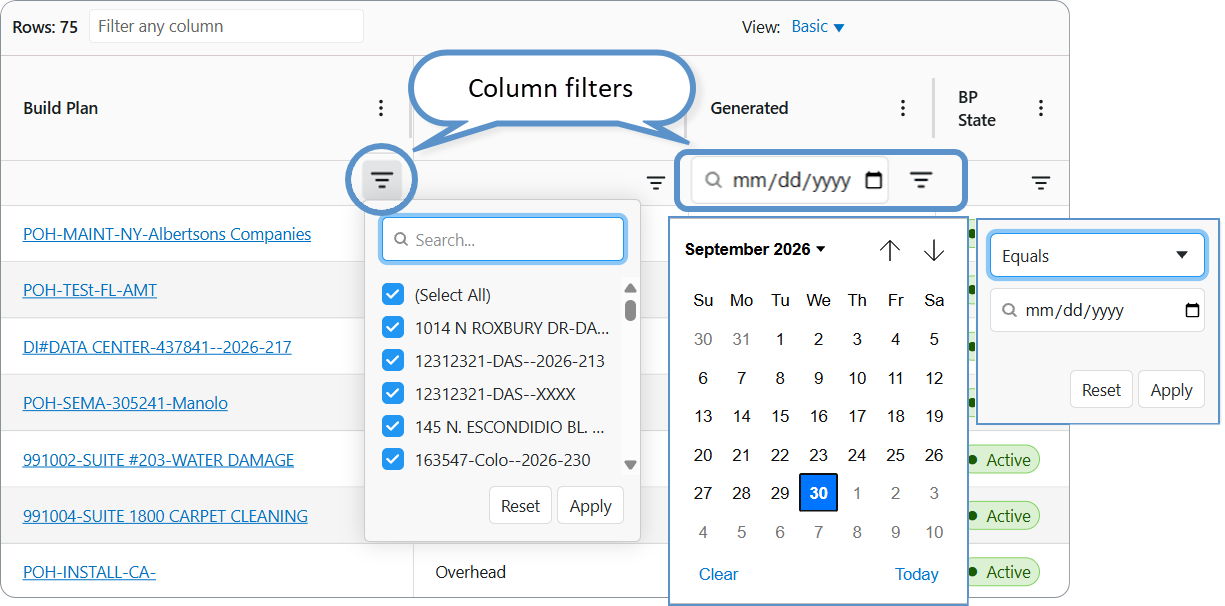Click the Generated column header
The width and height of the screenshot is (1225, 606).
tap(749, 108)
